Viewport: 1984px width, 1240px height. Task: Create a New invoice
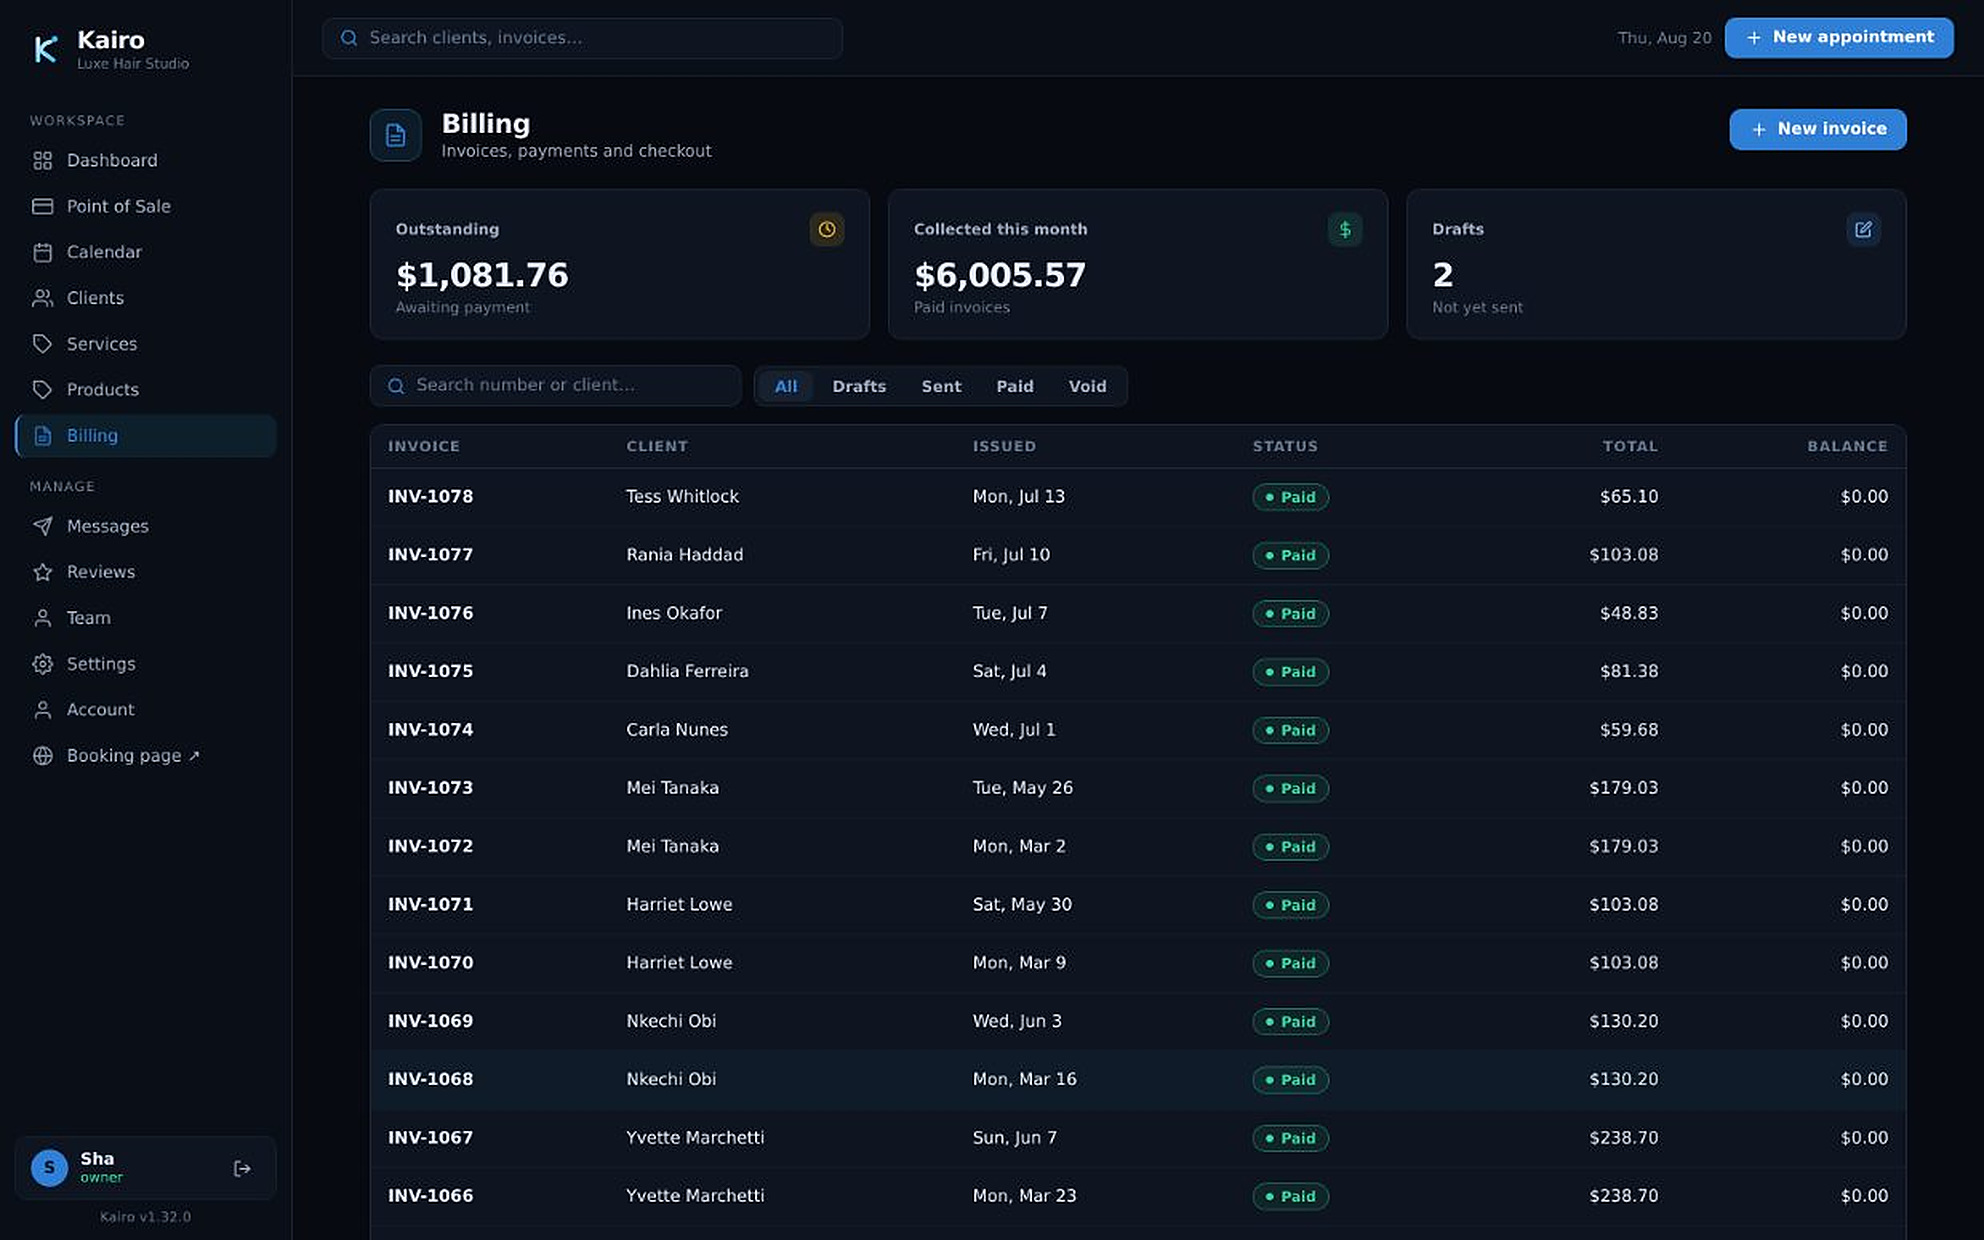click(x=1817, y=129)
